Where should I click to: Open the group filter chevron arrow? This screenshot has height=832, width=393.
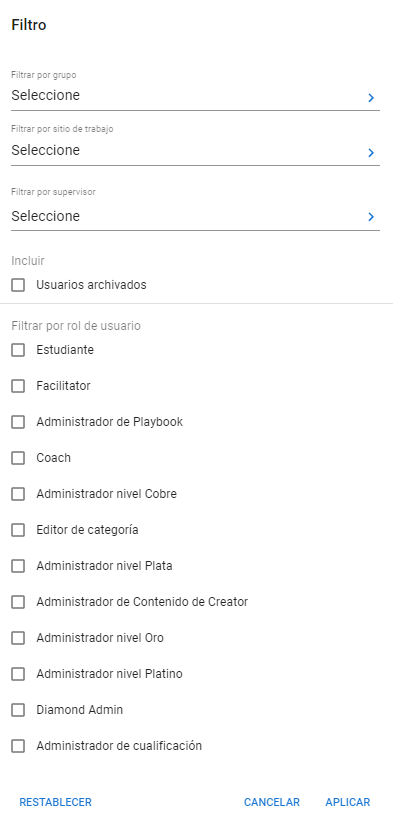(371, 98)
